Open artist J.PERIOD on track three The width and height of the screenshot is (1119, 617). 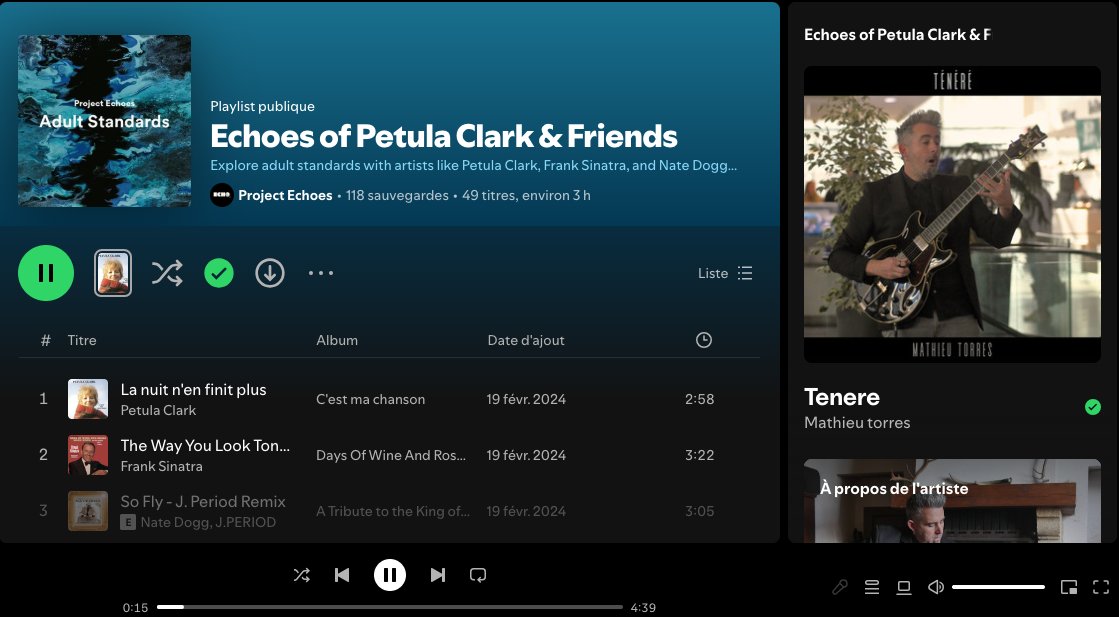(x=240, y=522)
